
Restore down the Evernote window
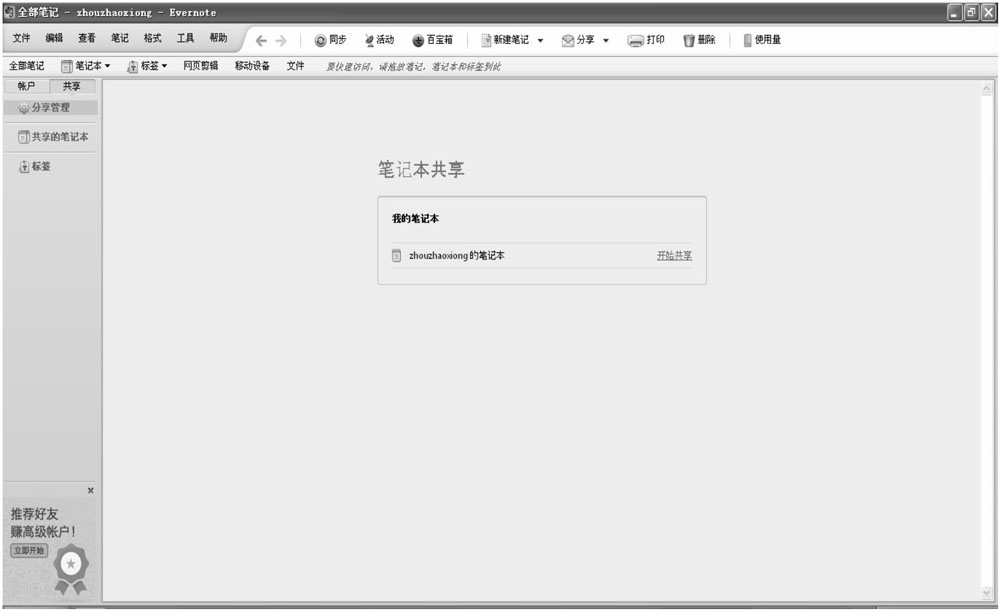pos(971,13)
